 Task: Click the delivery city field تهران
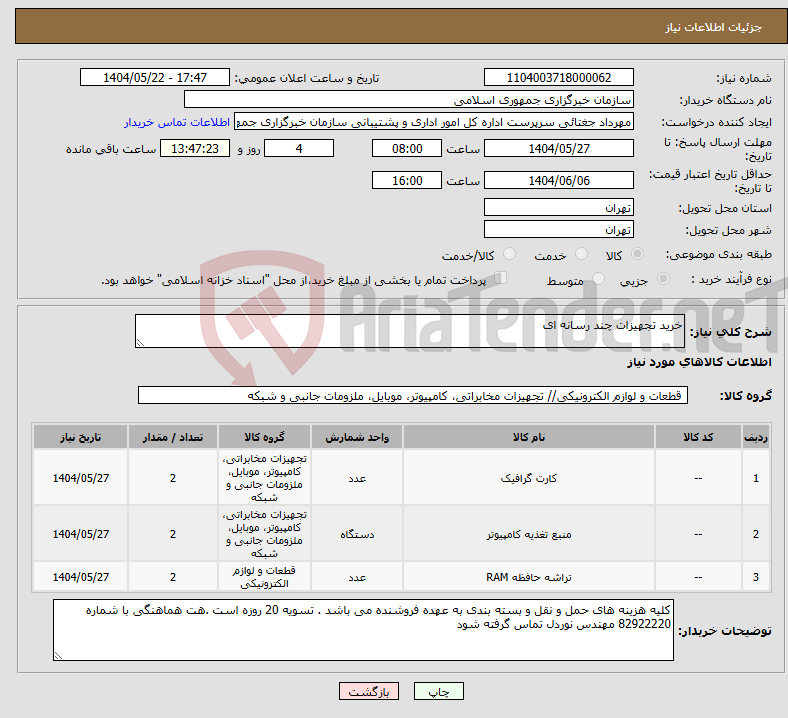[558, 229]
